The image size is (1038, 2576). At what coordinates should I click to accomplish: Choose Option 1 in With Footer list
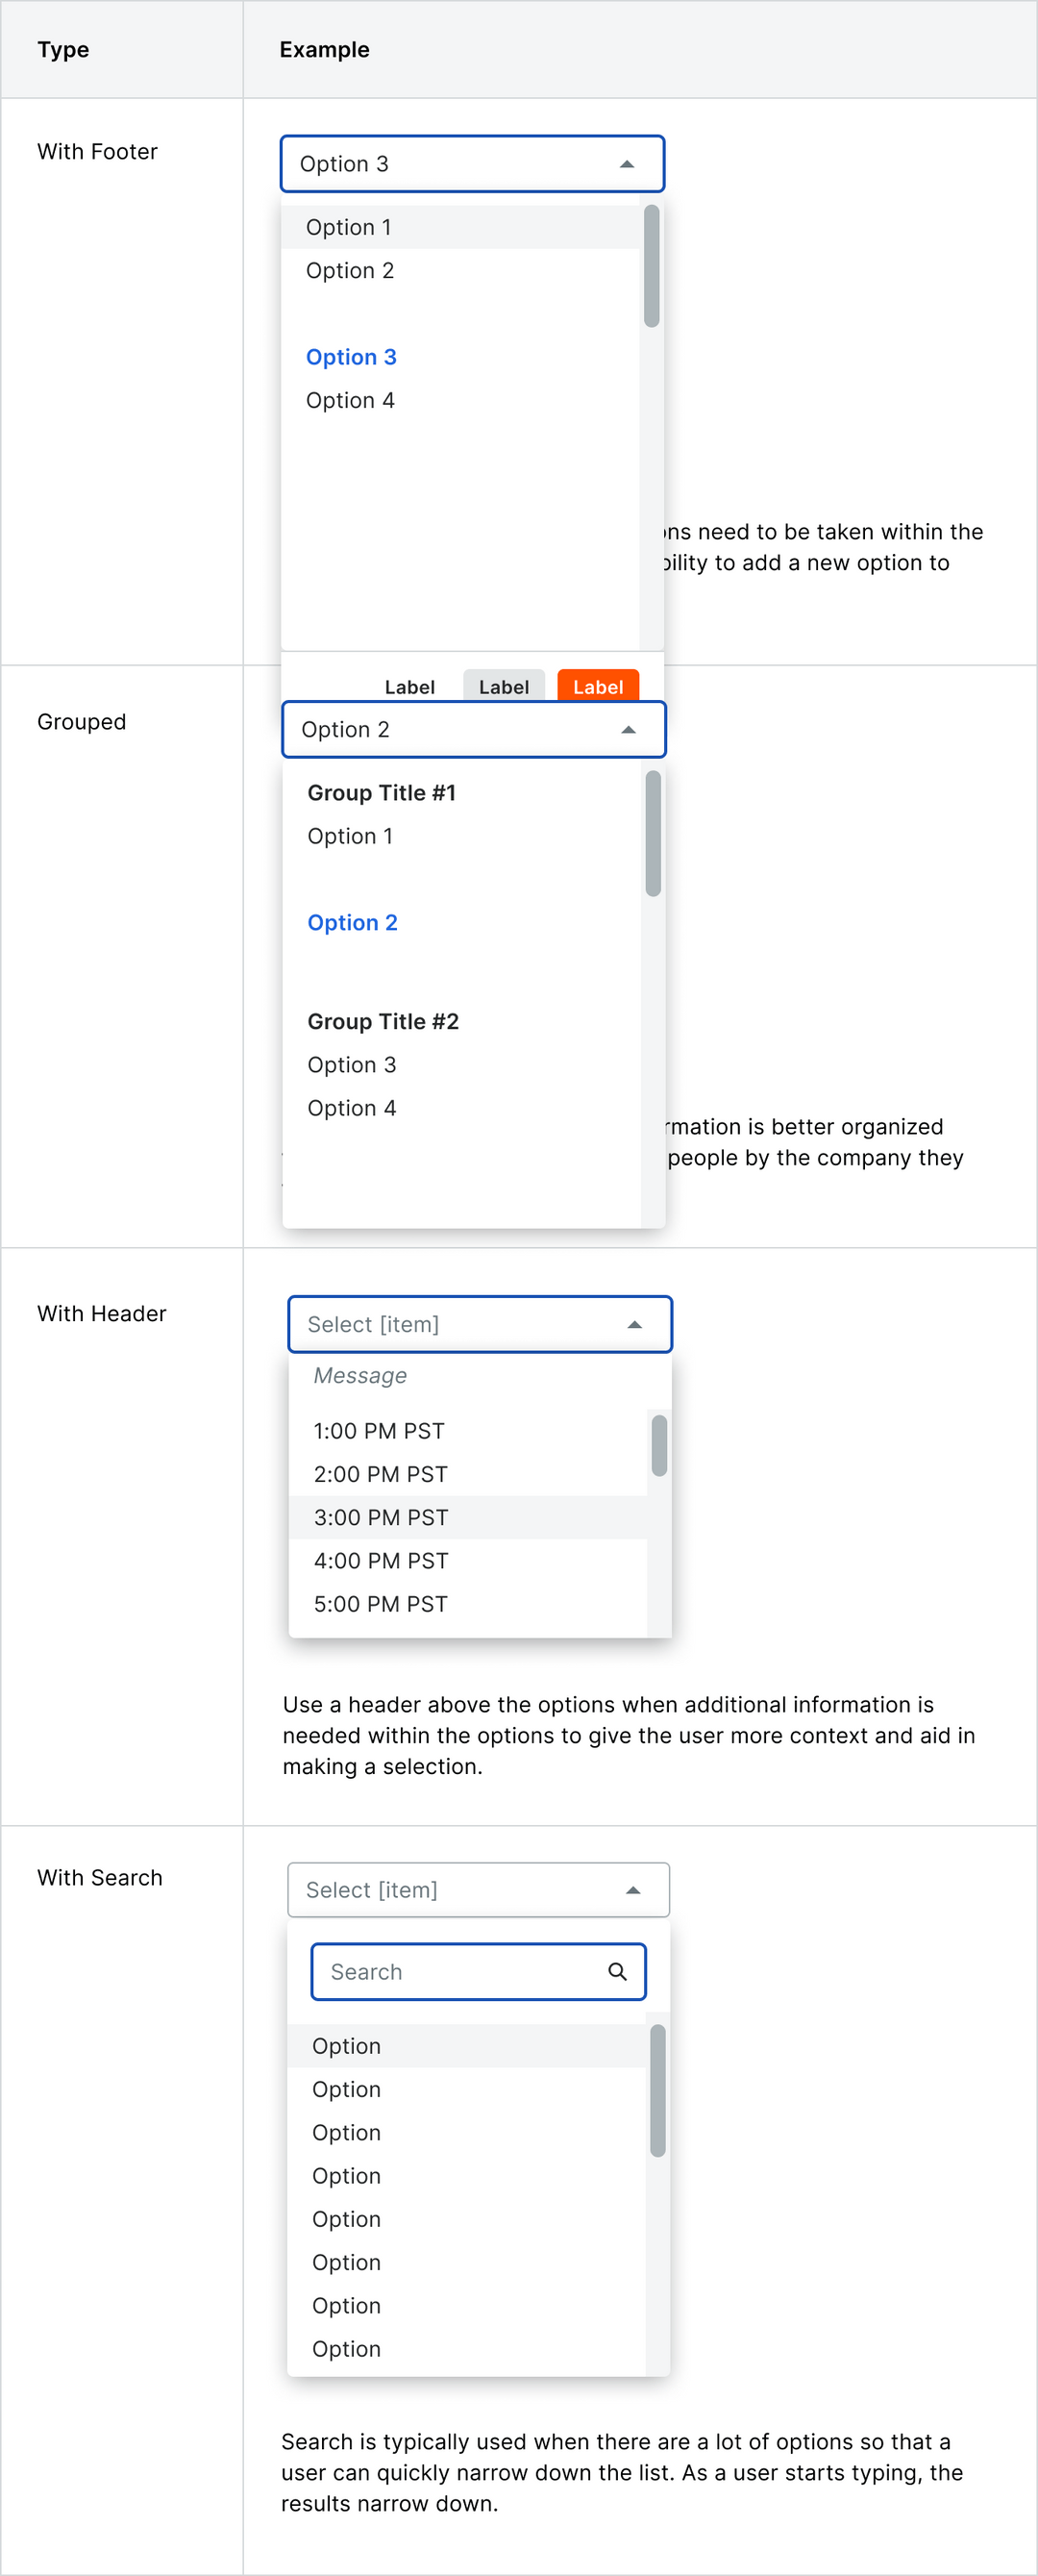[349, 228]
